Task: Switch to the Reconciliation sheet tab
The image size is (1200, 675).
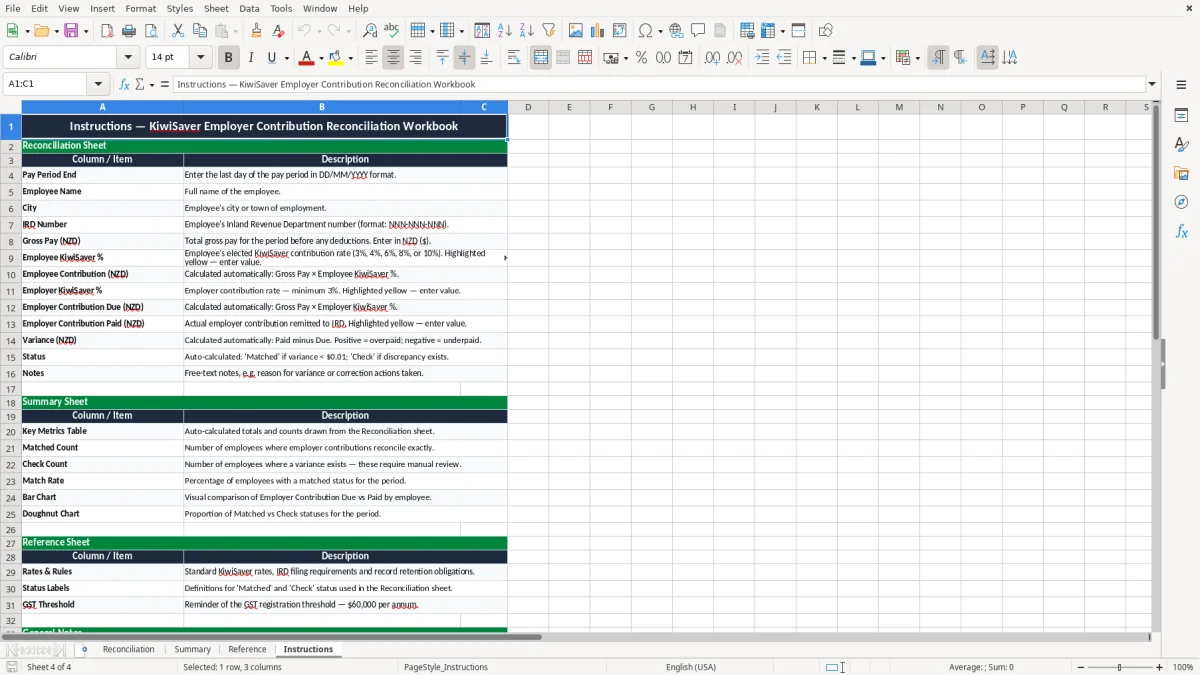Action: coord(128,649)
